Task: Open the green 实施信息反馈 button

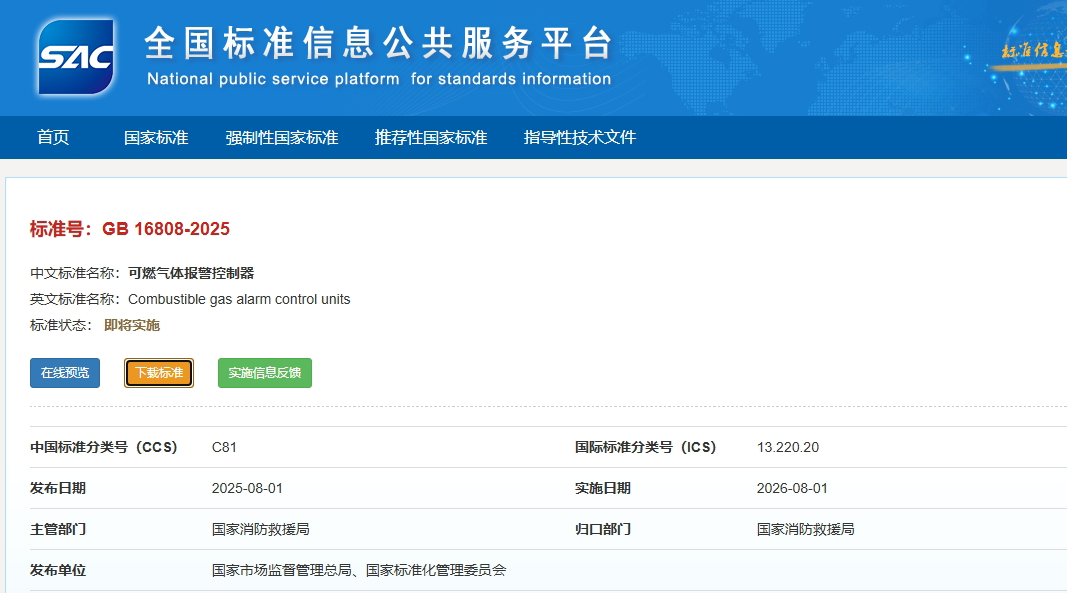Action: (x=265, y=373)
